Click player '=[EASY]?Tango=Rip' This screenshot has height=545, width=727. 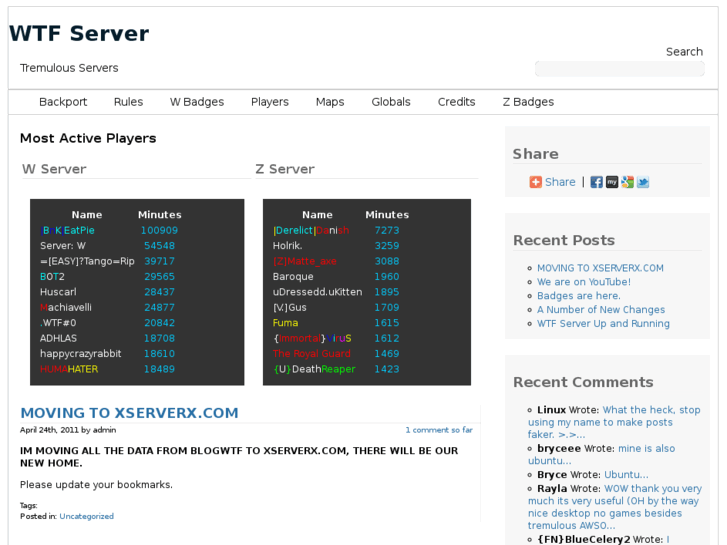[x=87, y=261]
